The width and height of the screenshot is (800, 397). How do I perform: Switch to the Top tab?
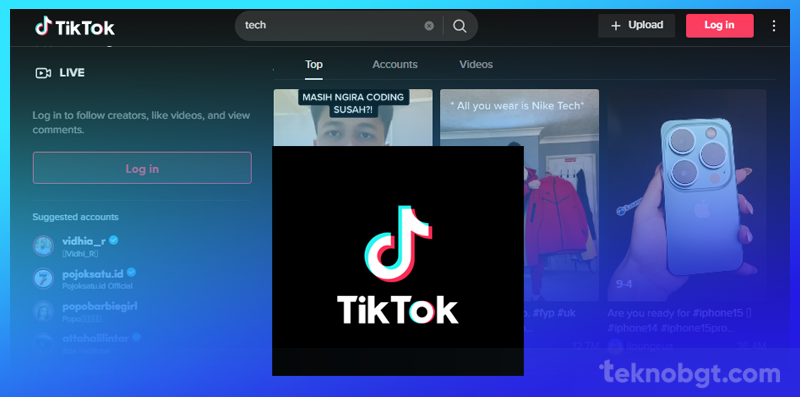314,65
